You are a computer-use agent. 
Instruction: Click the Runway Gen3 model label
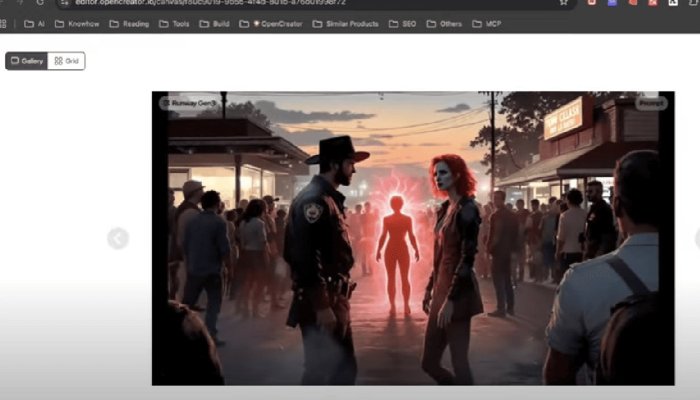[189, 103]
